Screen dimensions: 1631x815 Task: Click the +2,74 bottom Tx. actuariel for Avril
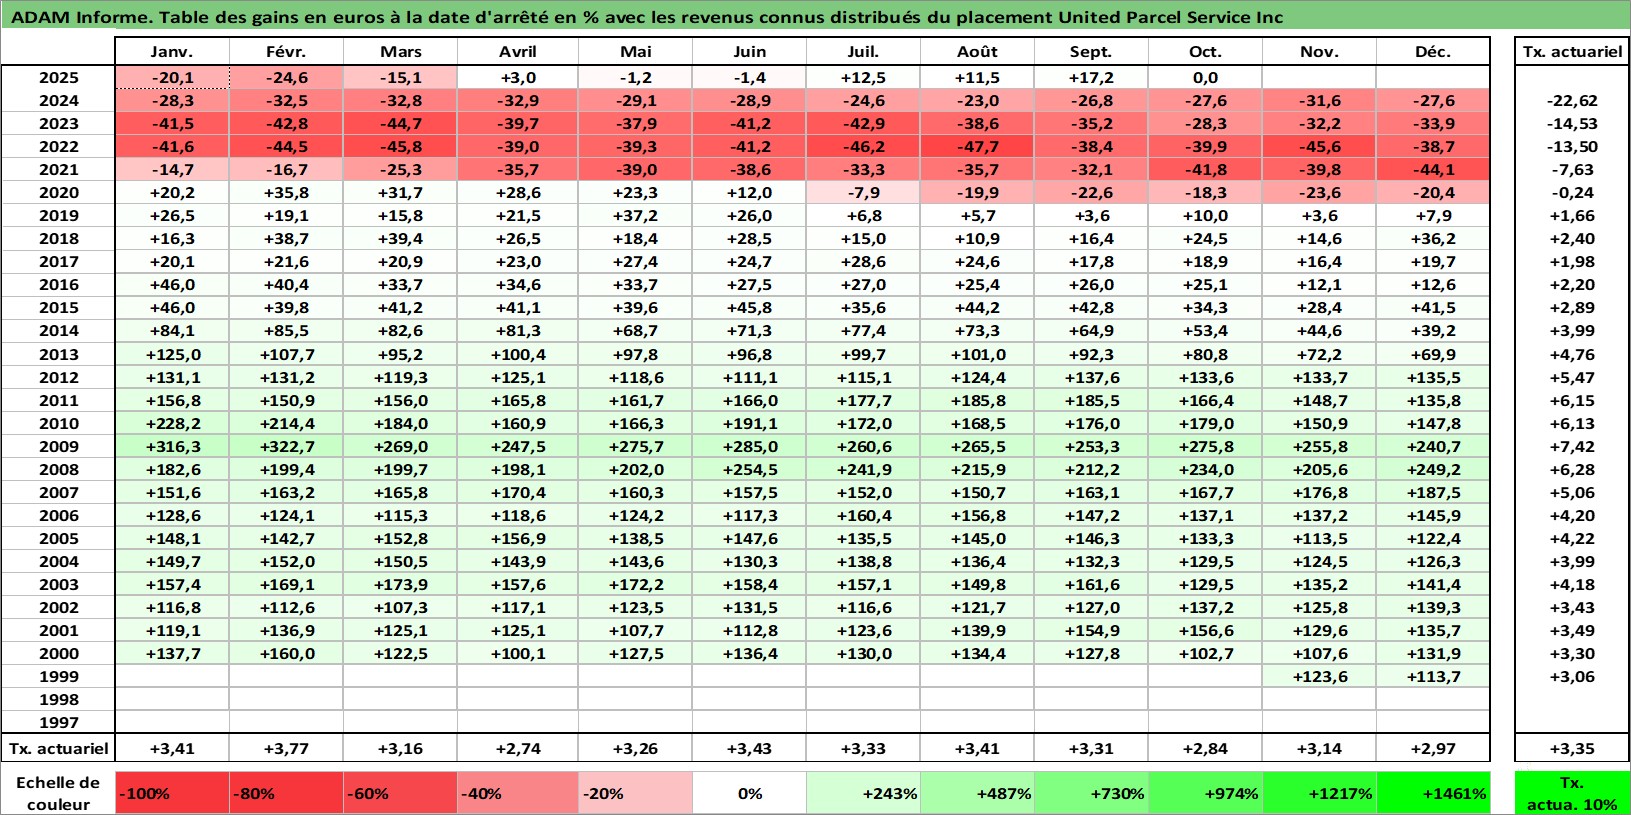pos(518,748)
